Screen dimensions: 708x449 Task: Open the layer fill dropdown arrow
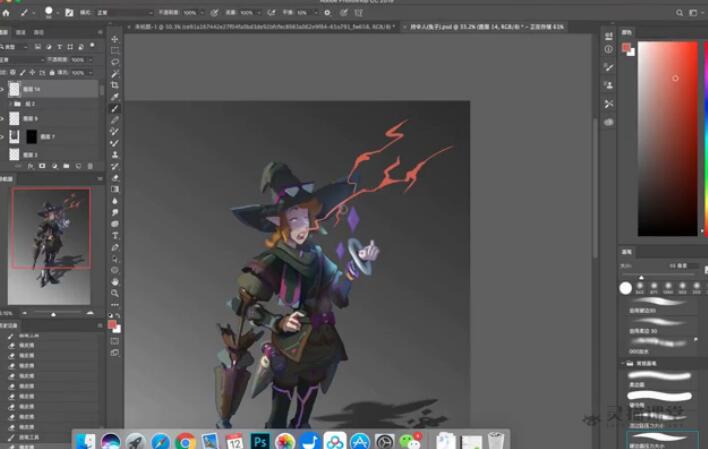(x=90, y=72)
